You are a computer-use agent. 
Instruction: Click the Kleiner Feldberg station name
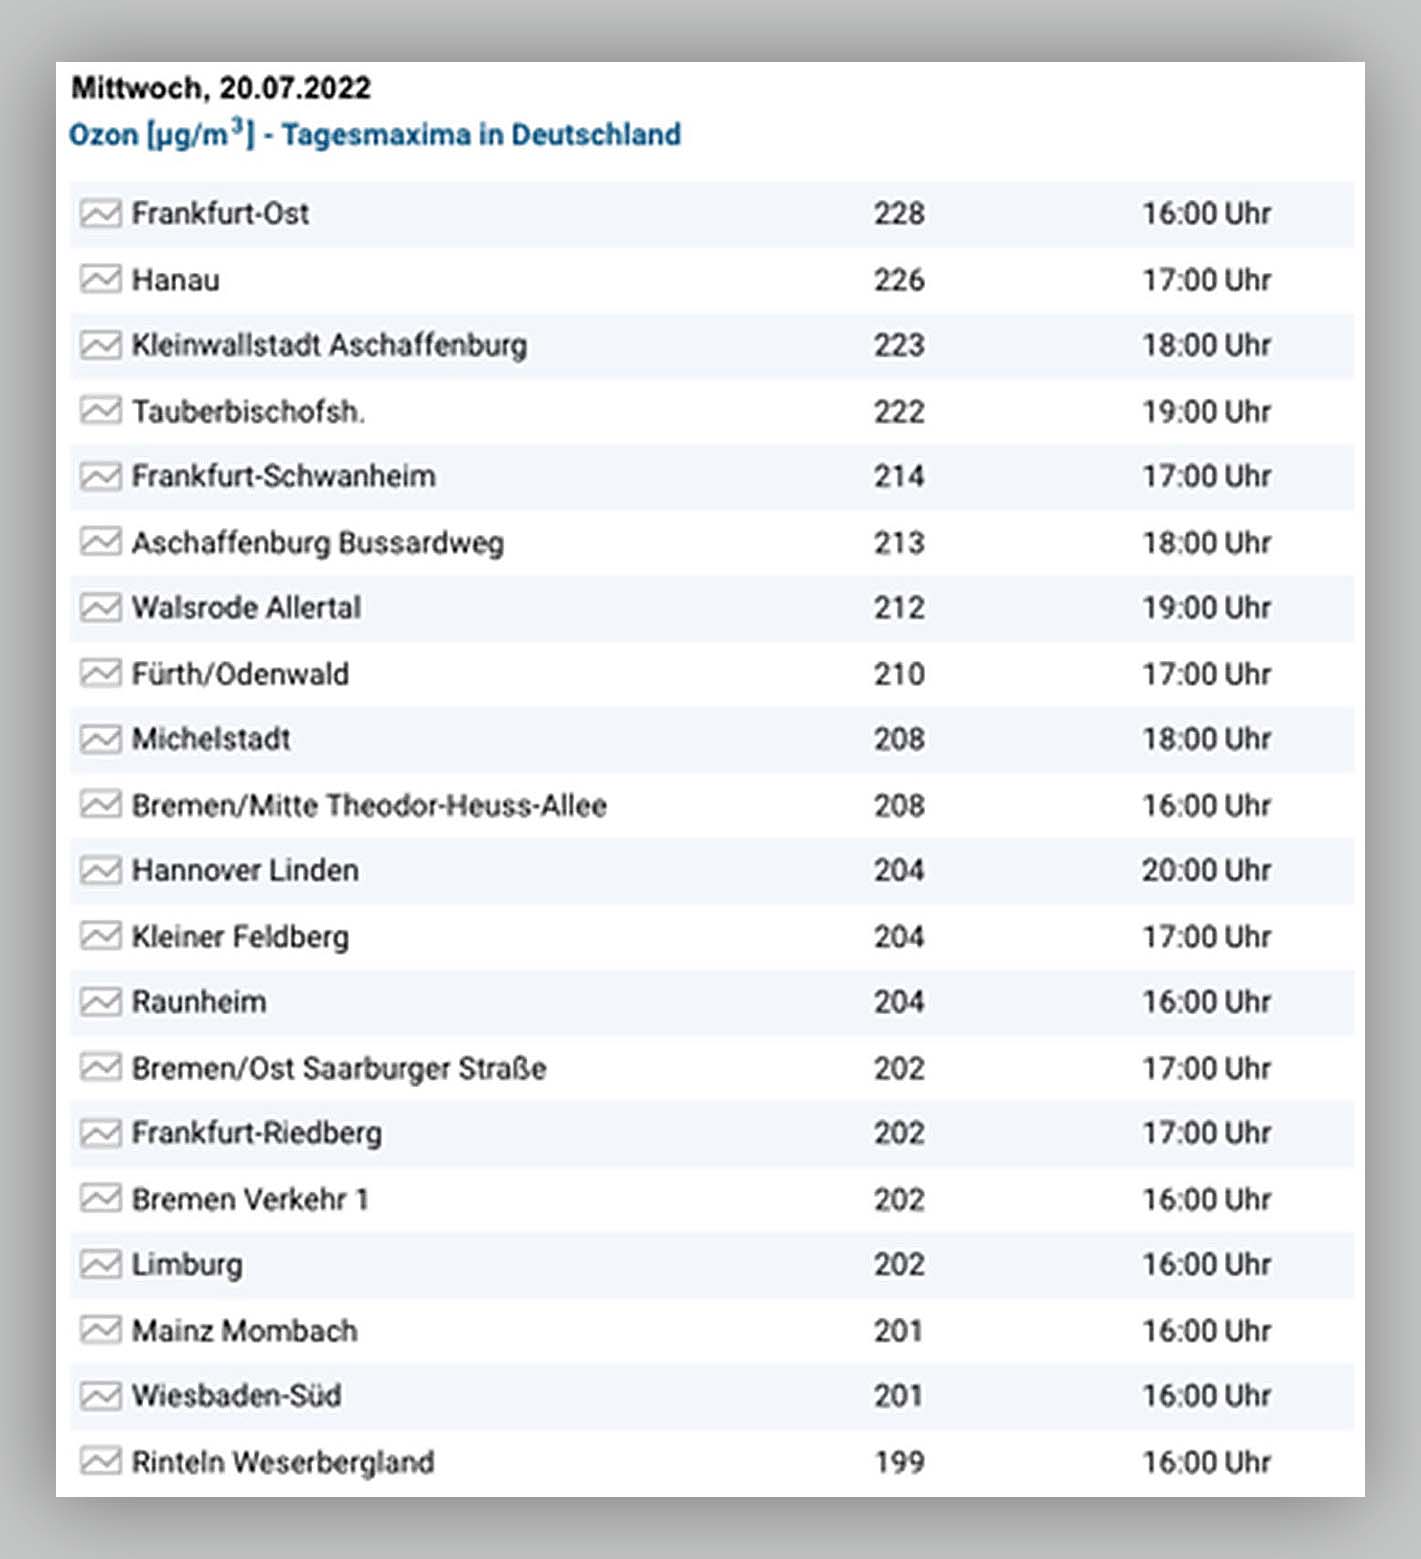pos(240,937)
